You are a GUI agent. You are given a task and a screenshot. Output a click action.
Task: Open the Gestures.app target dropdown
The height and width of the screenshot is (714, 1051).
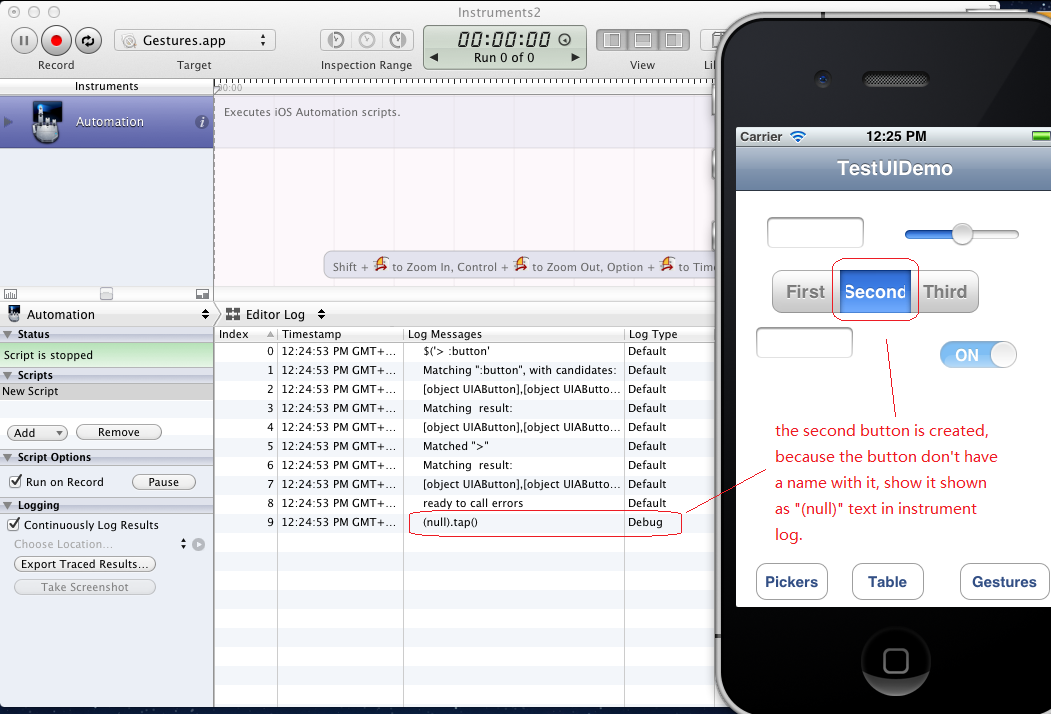pyautogui.click(x=195, y=40)
